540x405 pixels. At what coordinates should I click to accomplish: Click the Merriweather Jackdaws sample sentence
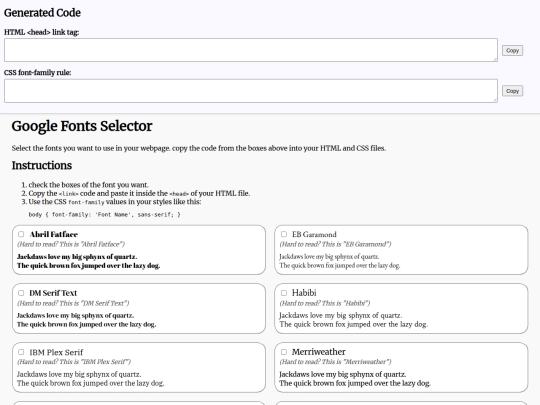[342, 374]
